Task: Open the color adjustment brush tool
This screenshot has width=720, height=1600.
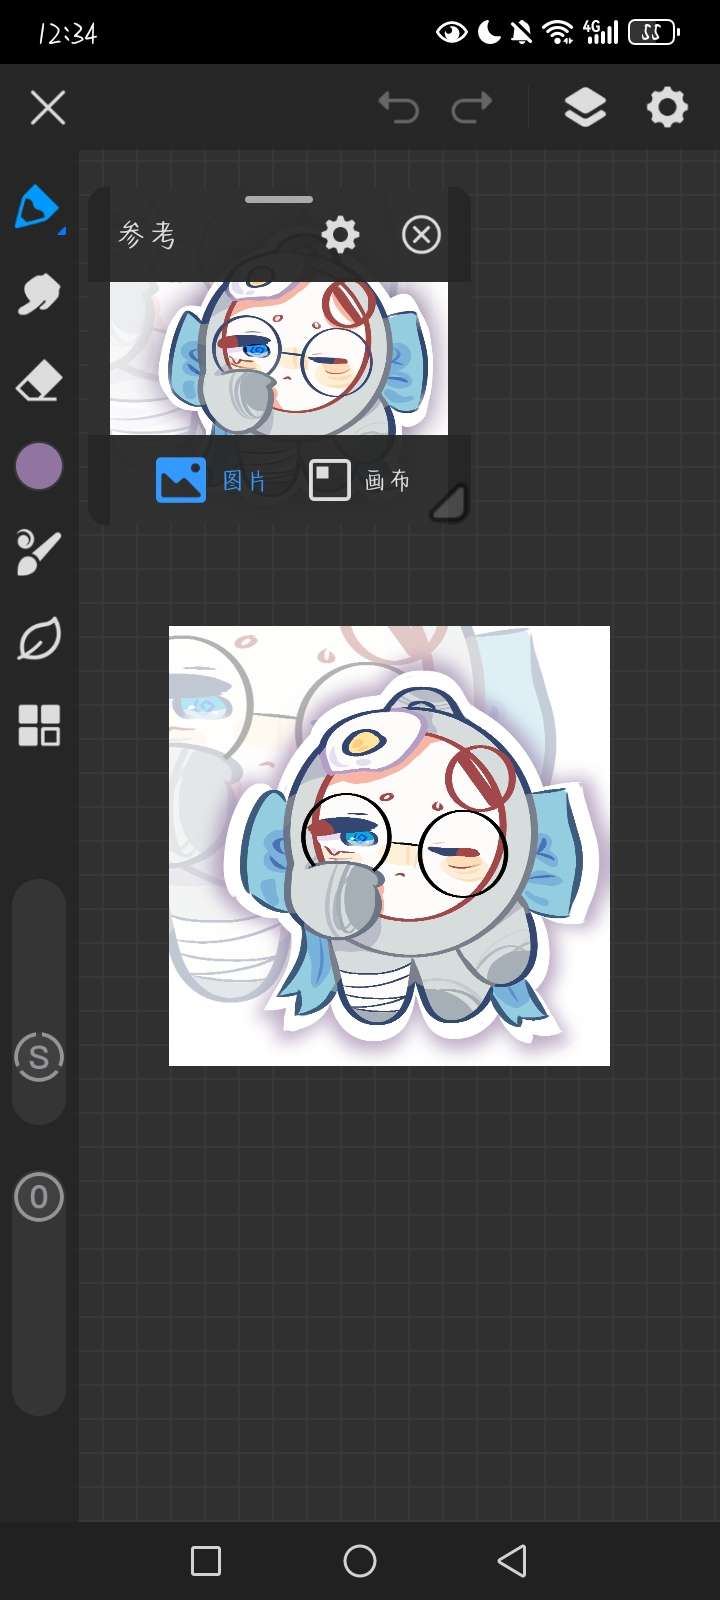Action: coord(38,553)
